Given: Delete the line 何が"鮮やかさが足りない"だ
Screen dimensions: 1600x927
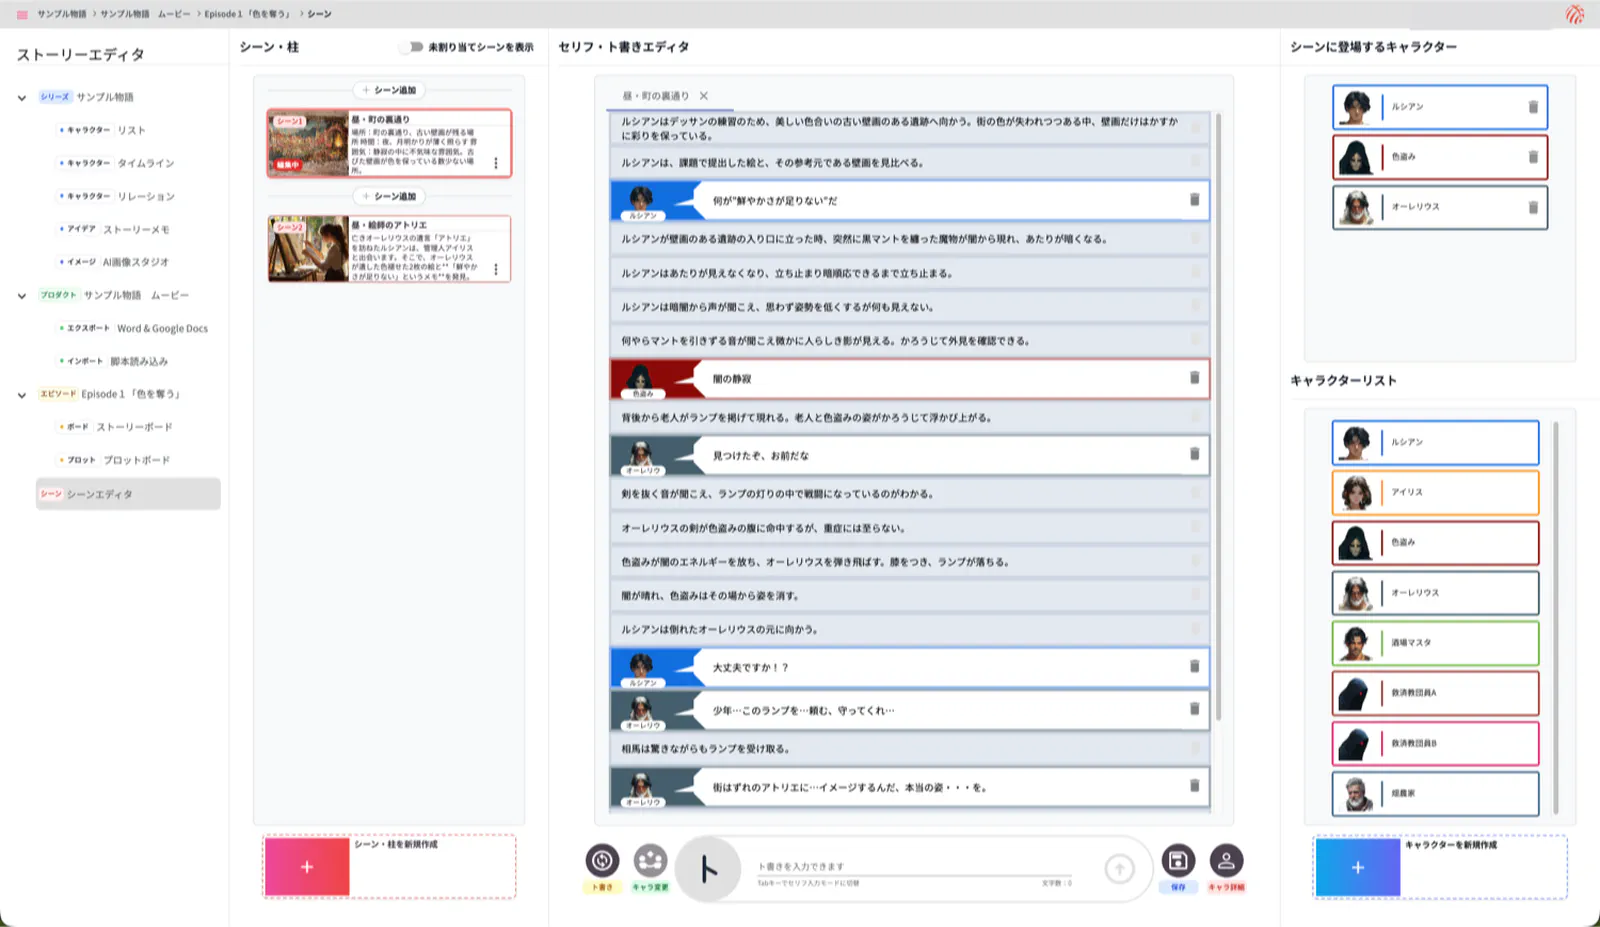Looking at the screenshot, I should point(1194,200).
